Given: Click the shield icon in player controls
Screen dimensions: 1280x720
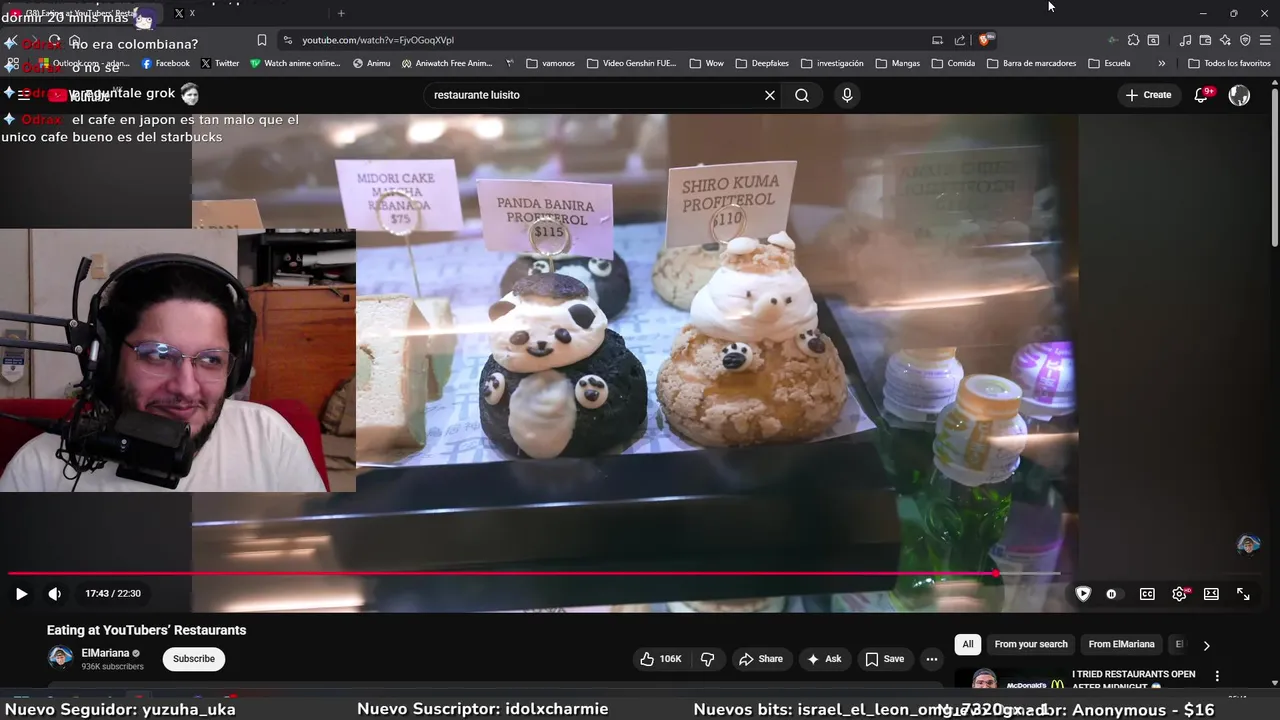Looking at the screenshot, I should pos(1082,594).
